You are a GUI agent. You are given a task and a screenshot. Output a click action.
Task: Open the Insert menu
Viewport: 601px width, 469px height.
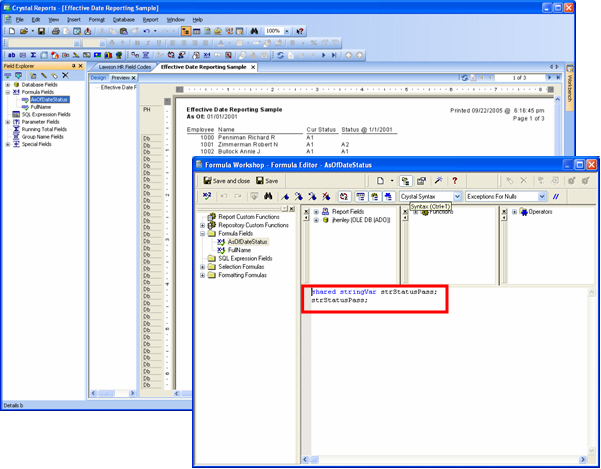pyautogui.click(x=74, y=20)
